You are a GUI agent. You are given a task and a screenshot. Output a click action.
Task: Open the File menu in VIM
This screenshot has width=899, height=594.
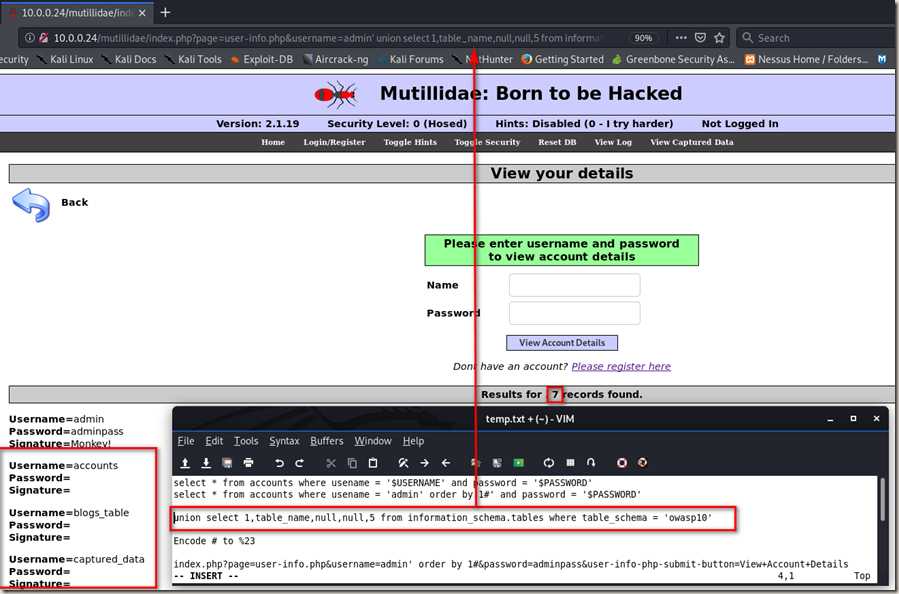185,441
